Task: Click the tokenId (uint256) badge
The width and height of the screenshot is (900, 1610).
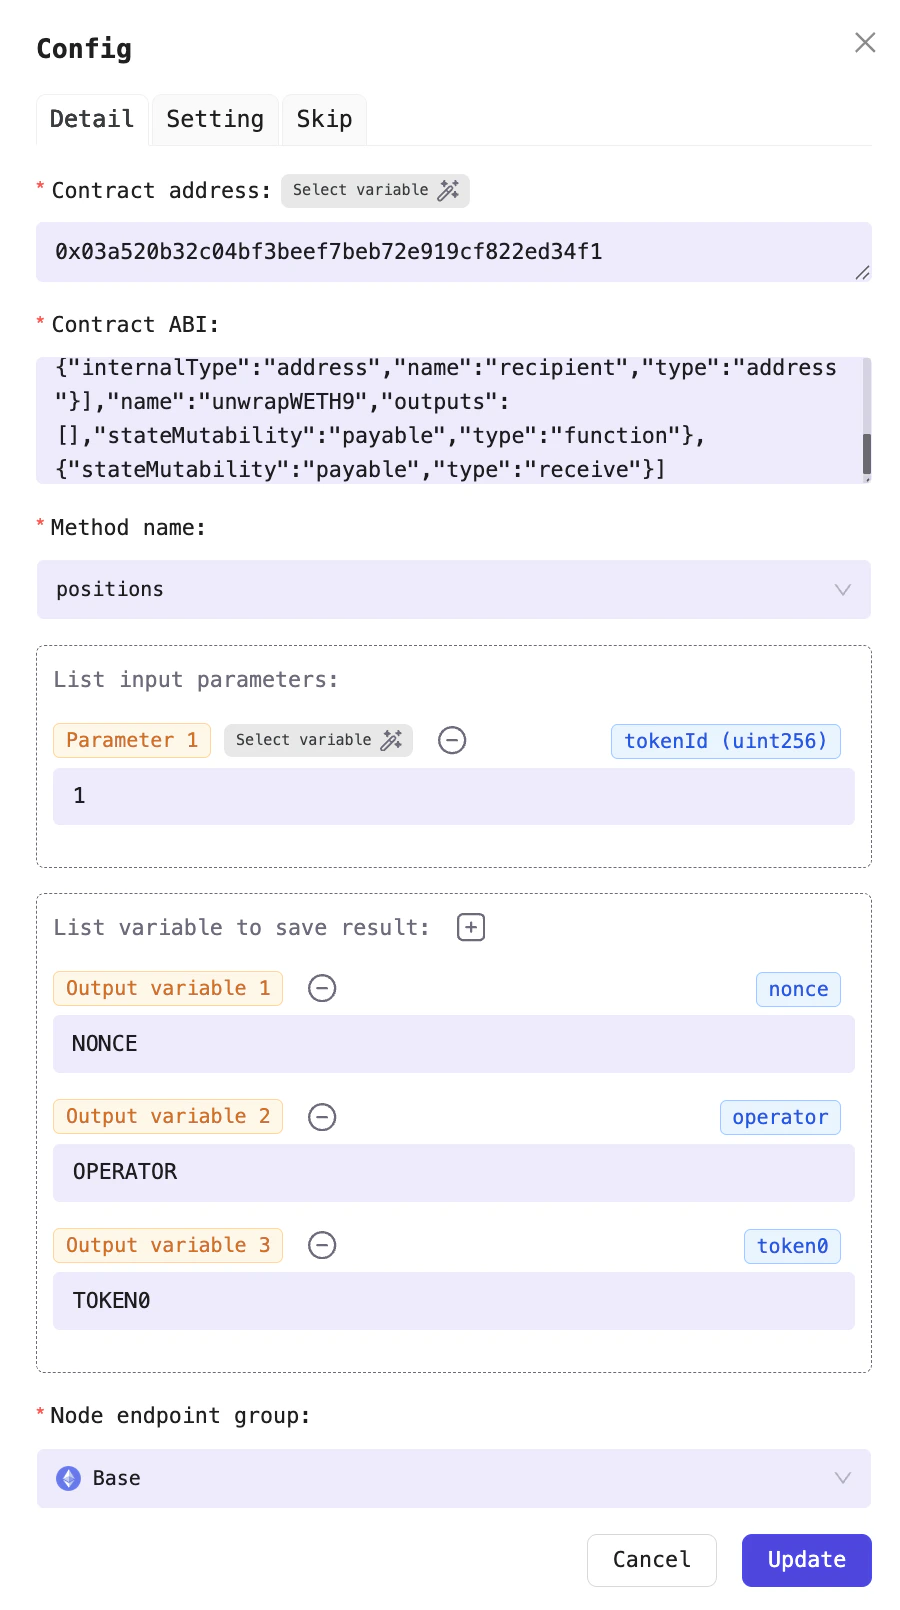Action: (726, 741)
